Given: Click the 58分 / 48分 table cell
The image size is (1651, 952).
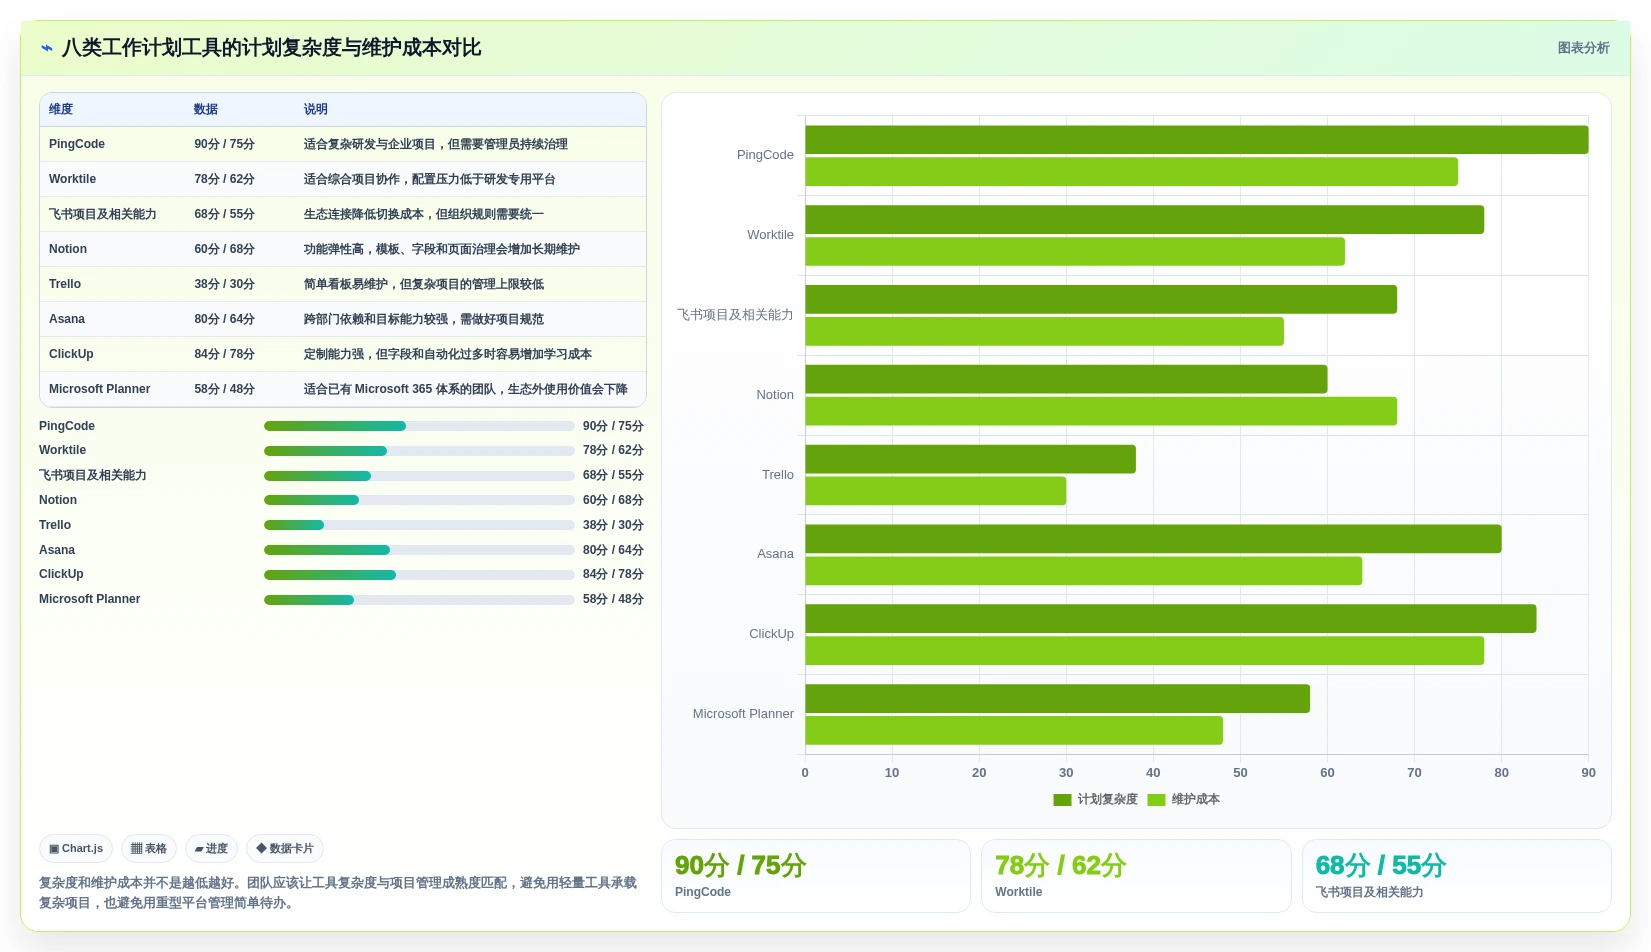Looking at the screenshot, I should (x=225, y=389).
